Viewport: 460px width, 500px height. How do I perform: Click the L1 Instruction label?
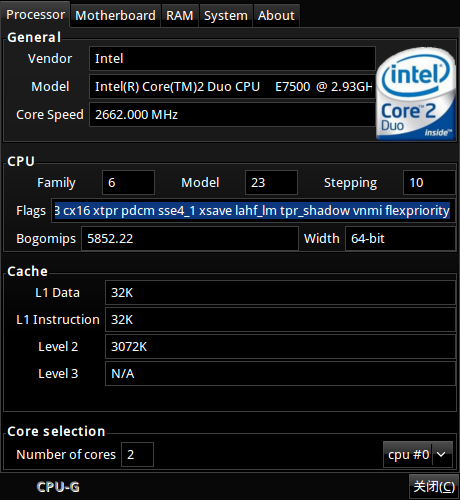pyautogui.click(x=58, y=320)
